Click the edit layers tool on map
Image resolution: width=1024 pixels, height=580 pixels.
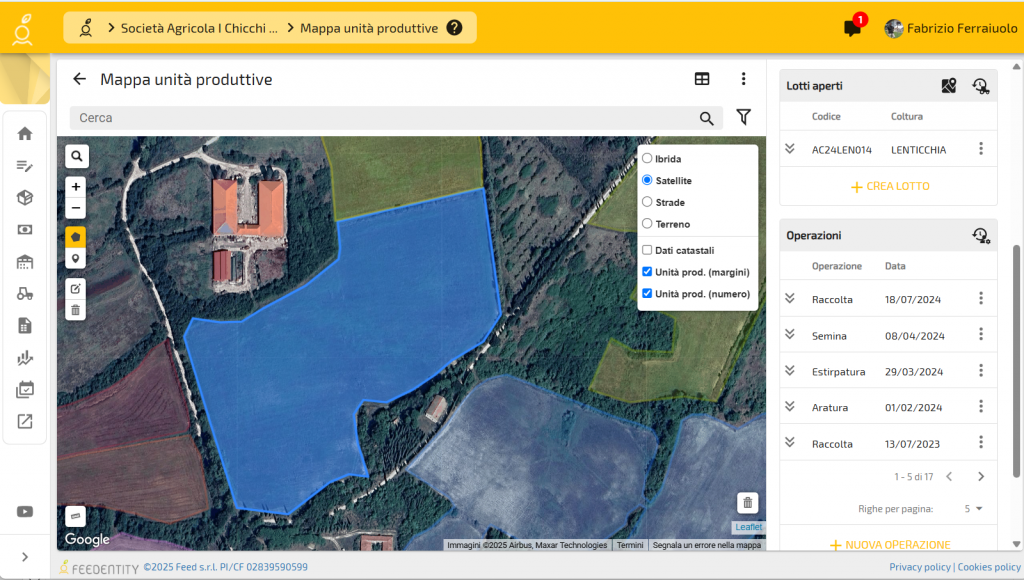pos(77,288)
